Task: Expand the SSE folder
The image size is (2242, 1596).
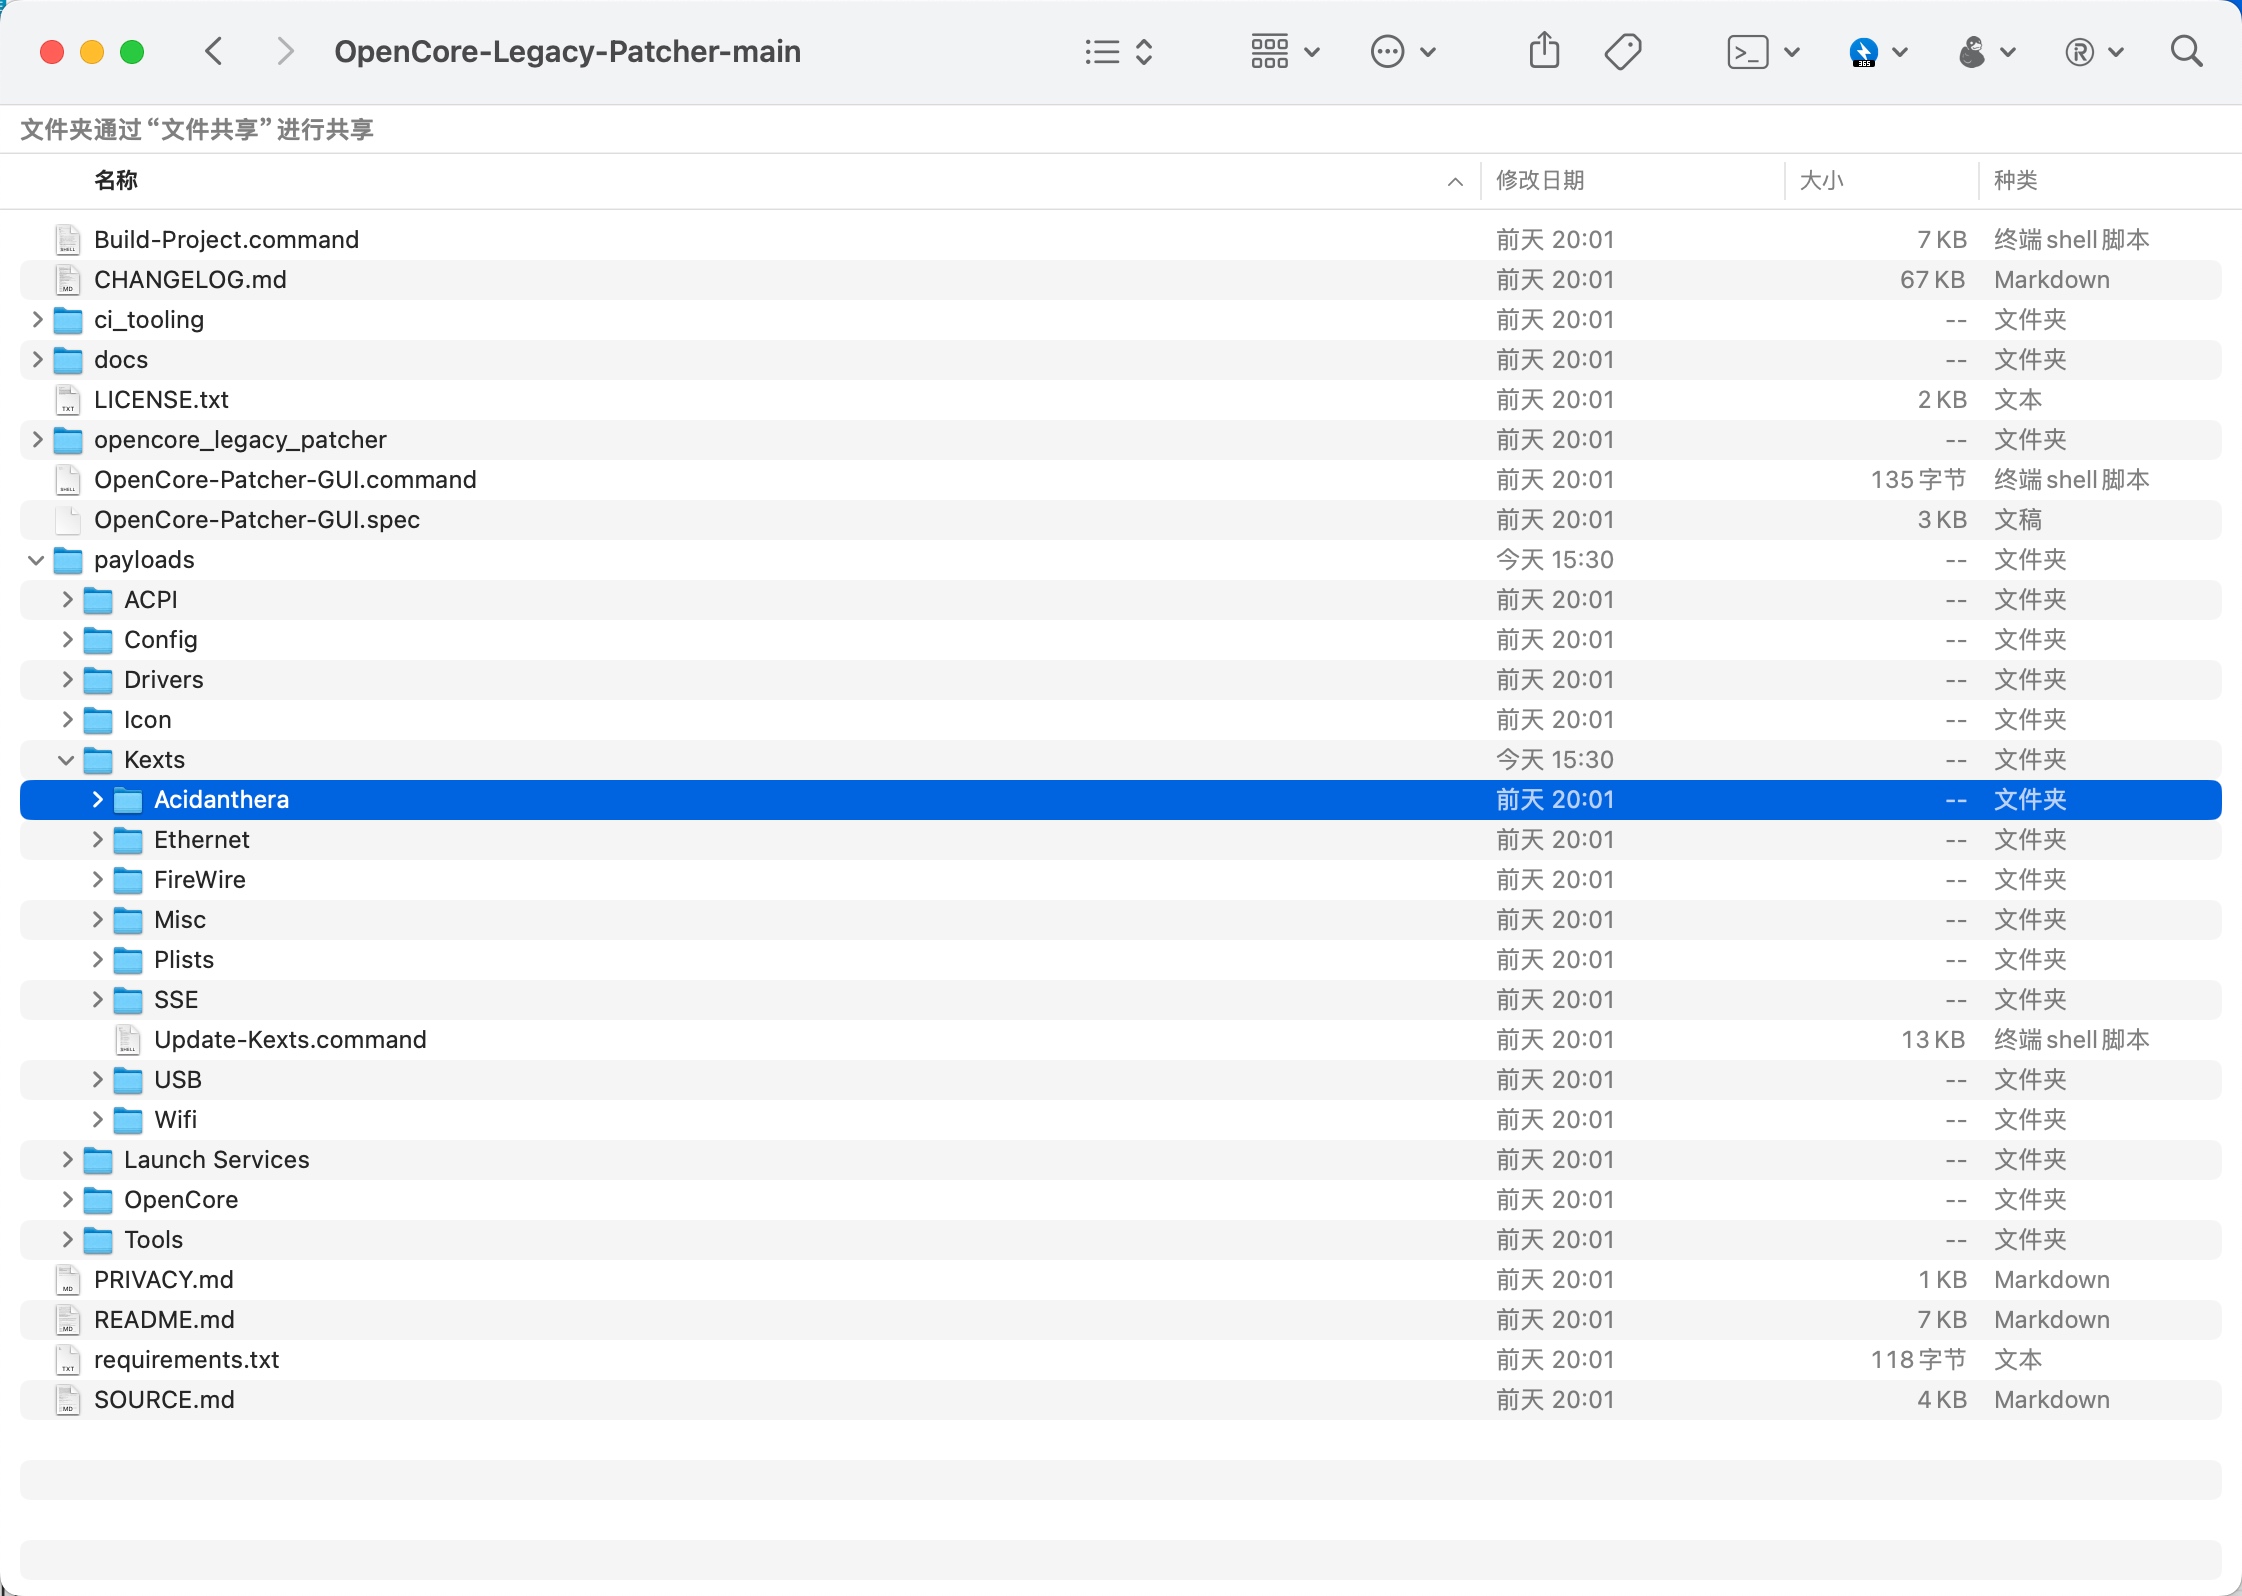Action: coord(97,999)
